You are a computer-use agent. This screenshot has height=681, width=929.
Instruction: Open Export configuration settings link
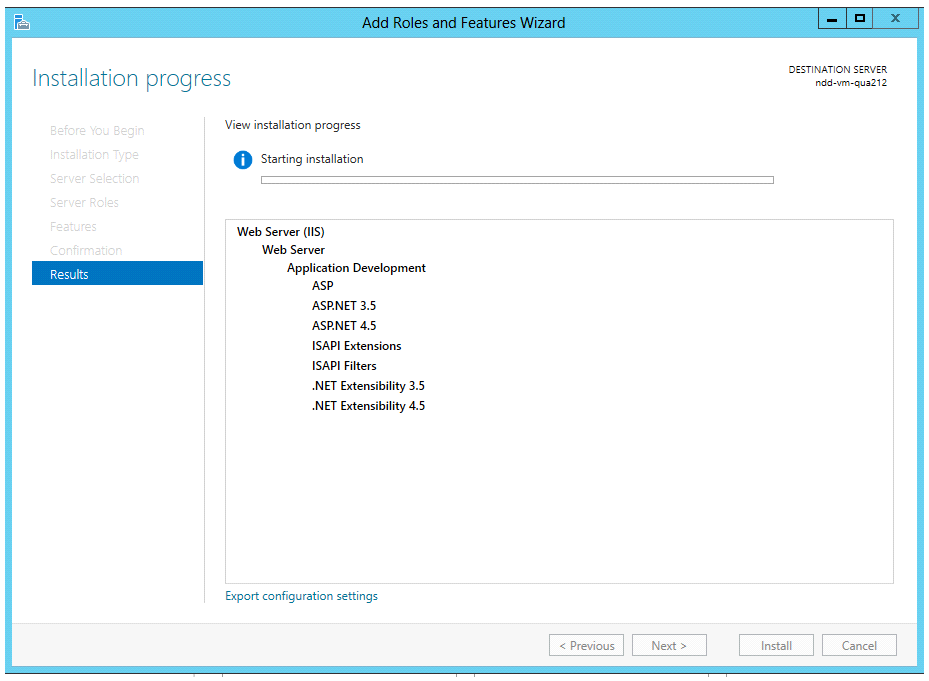point(301,596)
